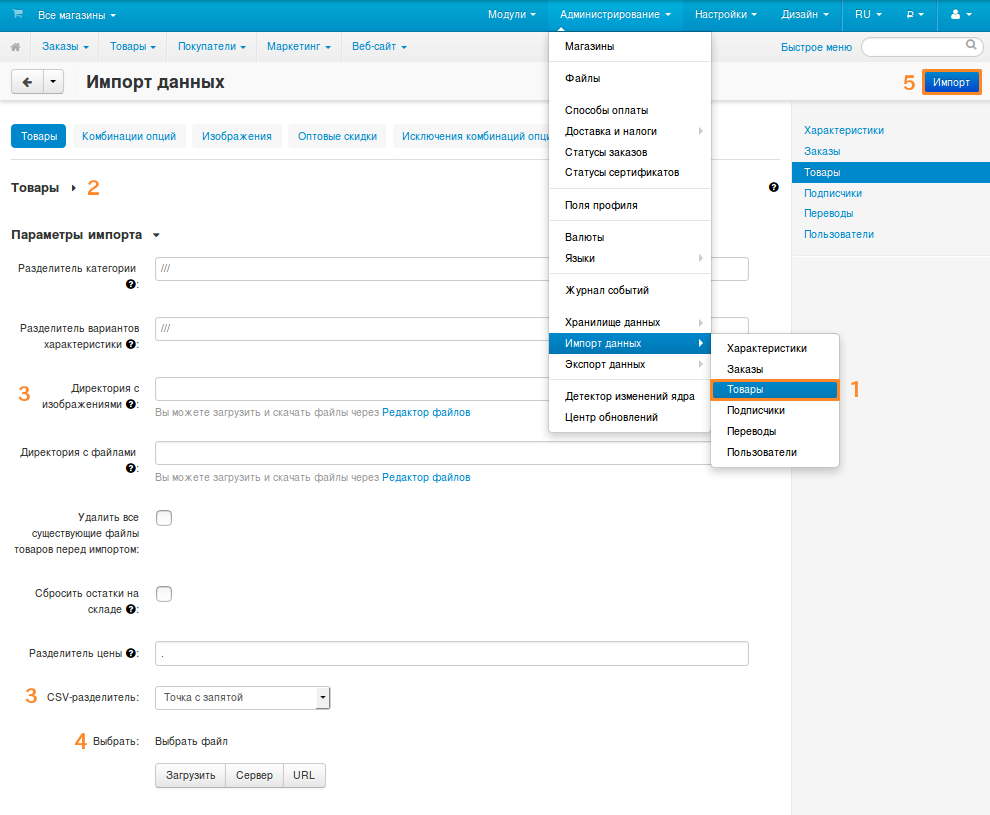Expand 'Доставка и налоги' submenu

point(629,131)
